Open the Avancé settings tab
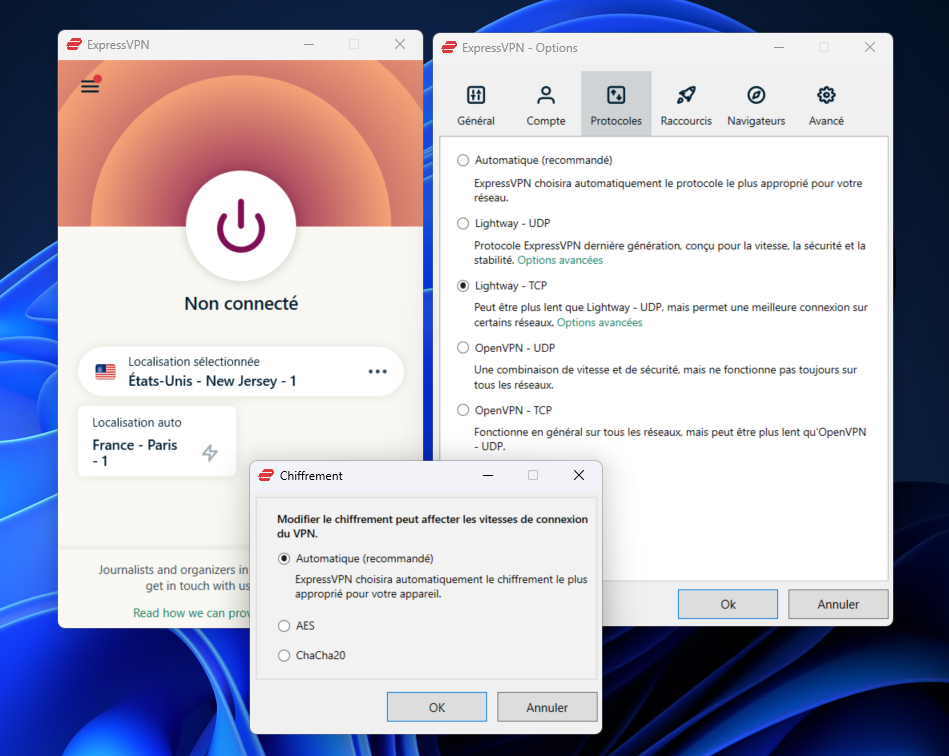Screen dimensions: 949x756 (x=826, y=104)
